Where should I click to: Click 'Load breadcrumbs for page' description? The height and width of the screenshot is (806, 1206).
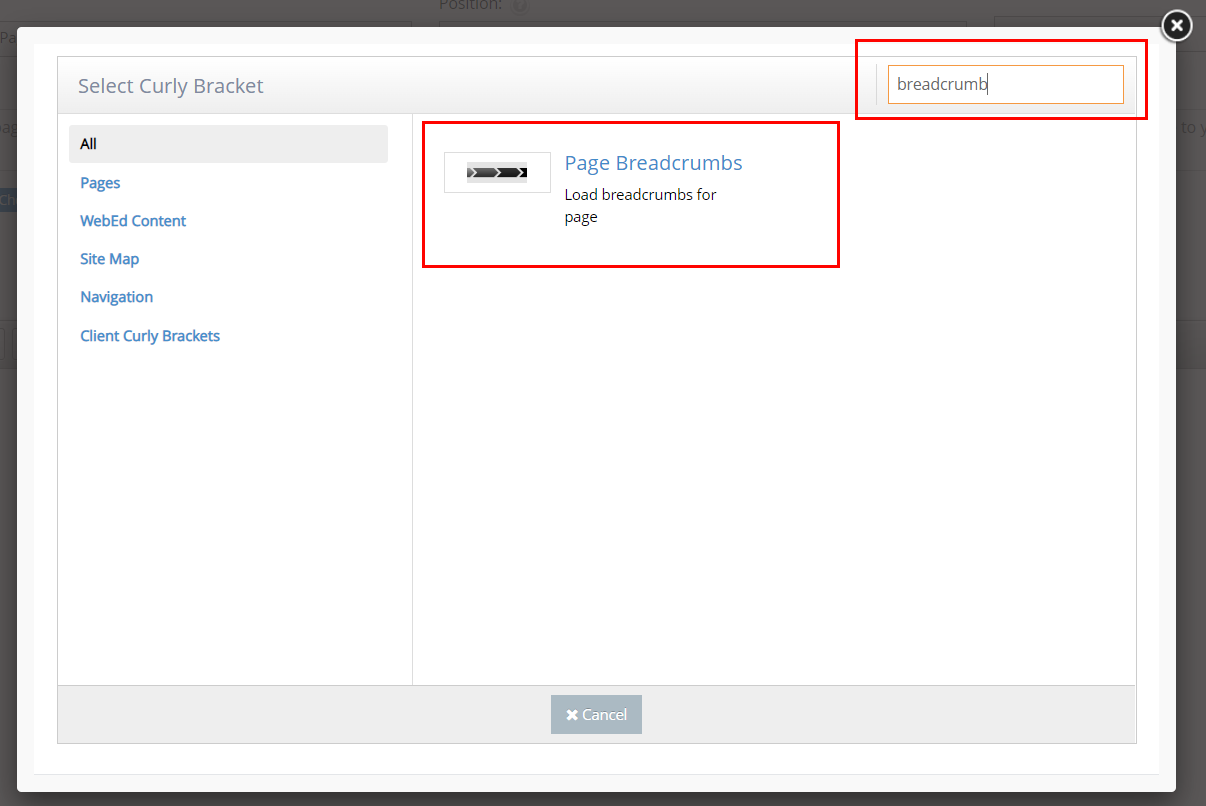click(640, 205)
